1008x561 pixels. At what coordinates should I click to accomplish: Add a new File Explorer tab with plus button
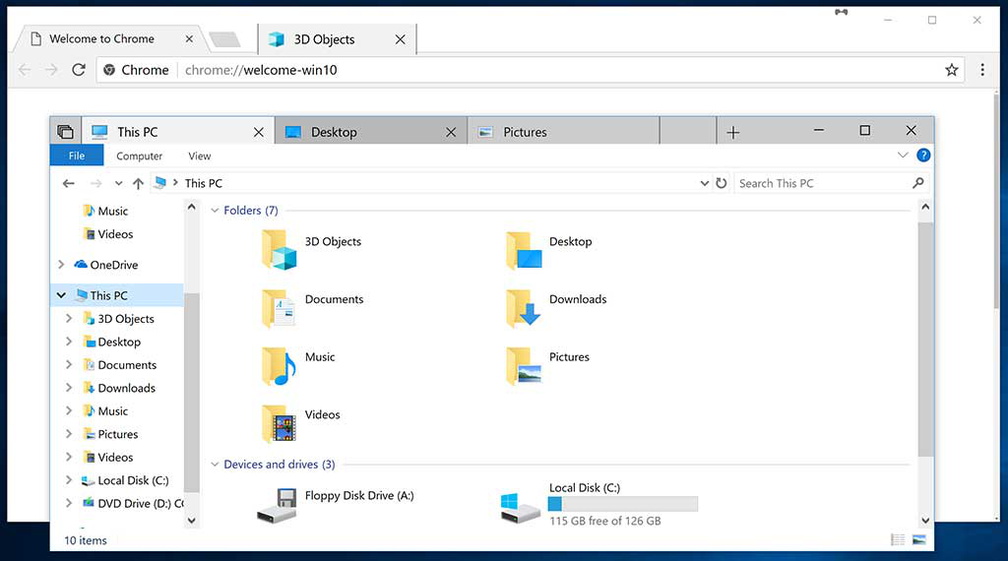coord(733,132)
